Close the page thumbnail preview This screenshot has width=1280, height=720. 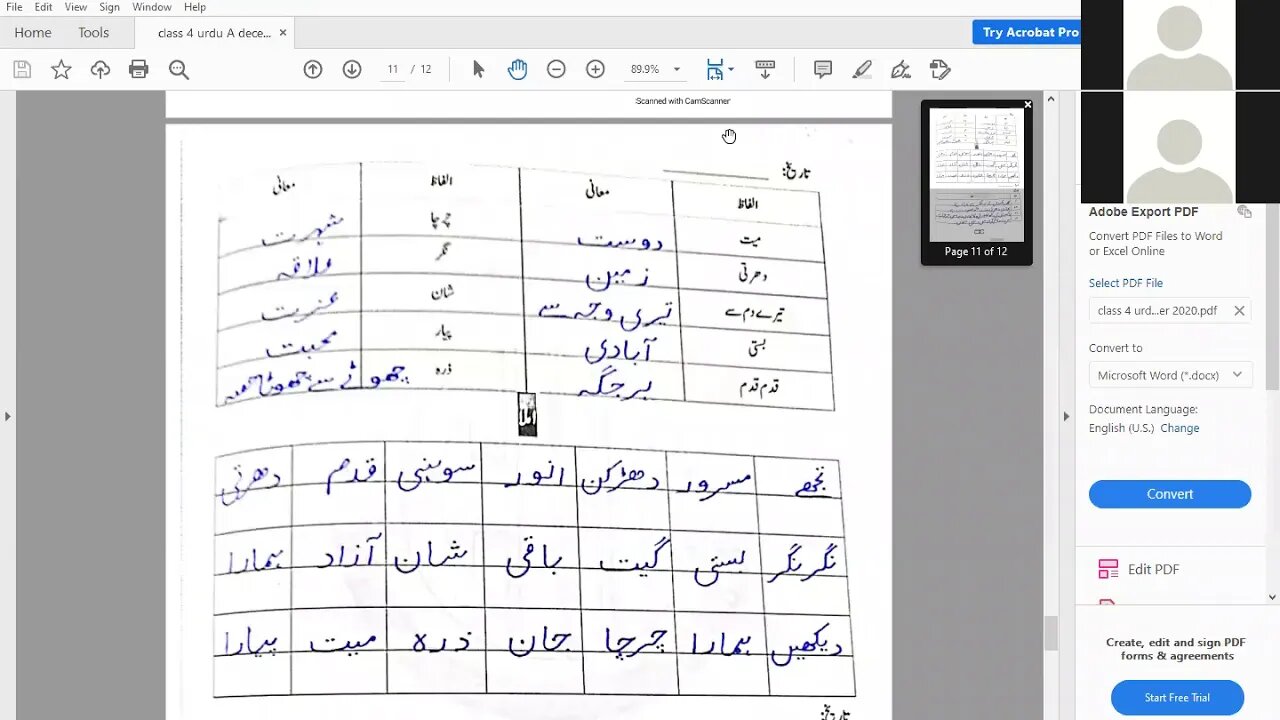(x=1027, y=105)
